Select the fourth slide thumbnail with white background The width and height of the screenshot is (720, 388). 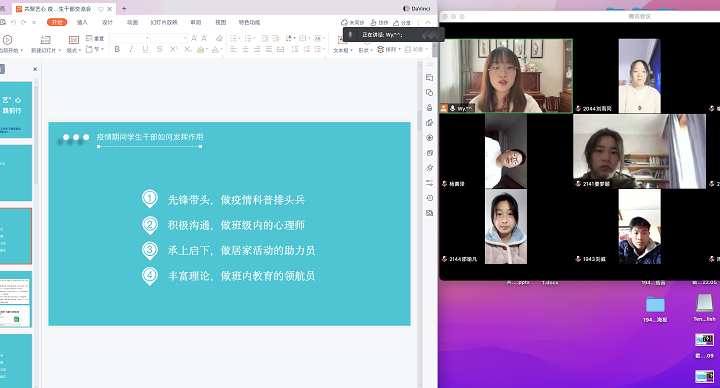pos(16,299)
